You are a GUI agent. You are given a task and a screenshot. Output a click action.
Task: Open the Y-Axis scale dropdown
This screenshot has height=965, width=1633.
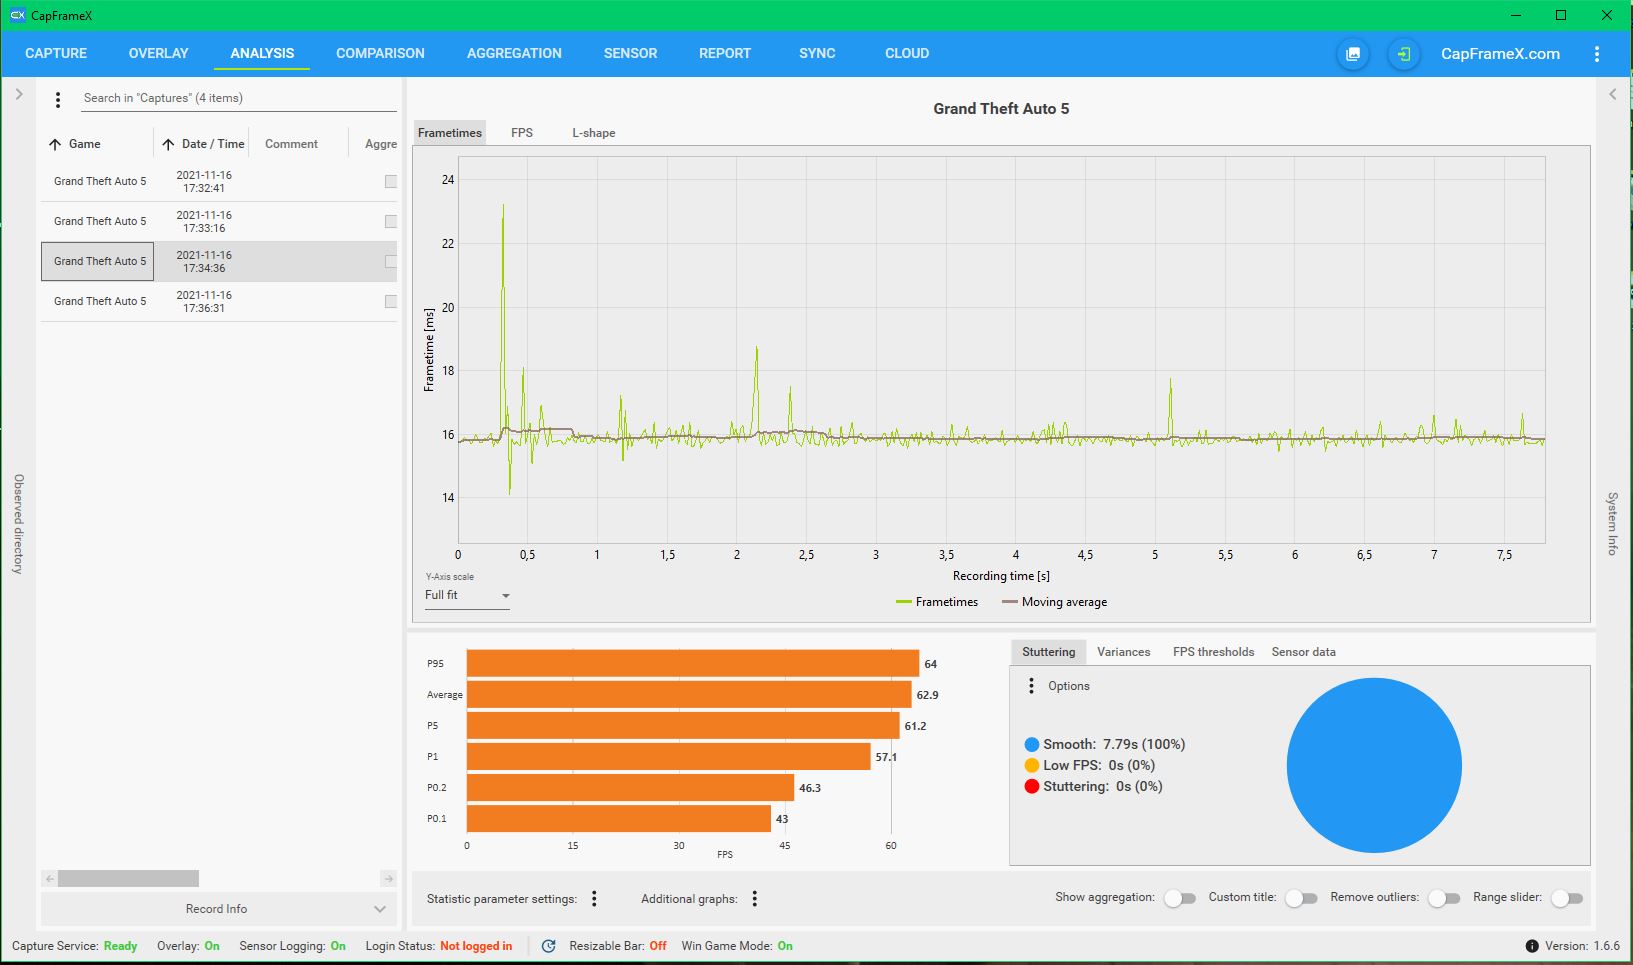(467, 595)
